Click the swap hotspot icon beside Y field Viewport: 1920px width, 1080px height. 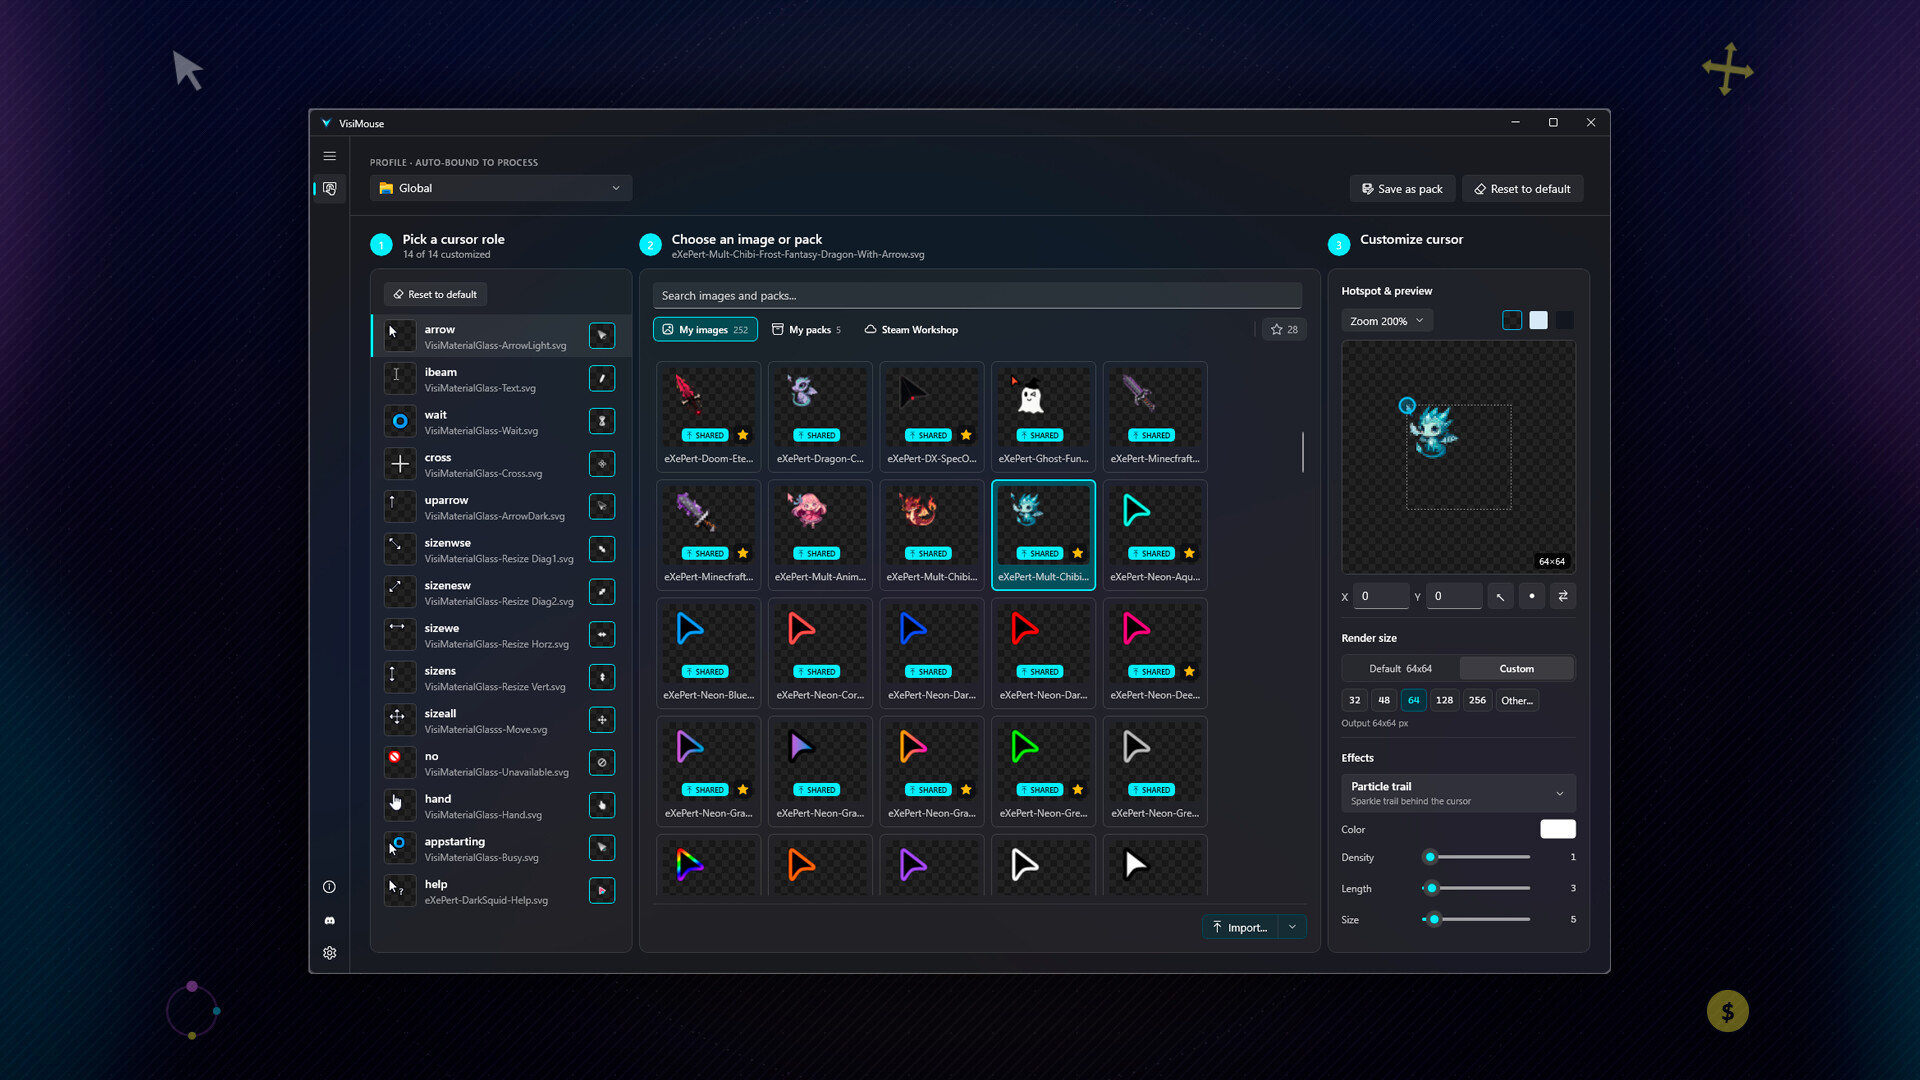pyautogui.click(x=1563, y=596)
